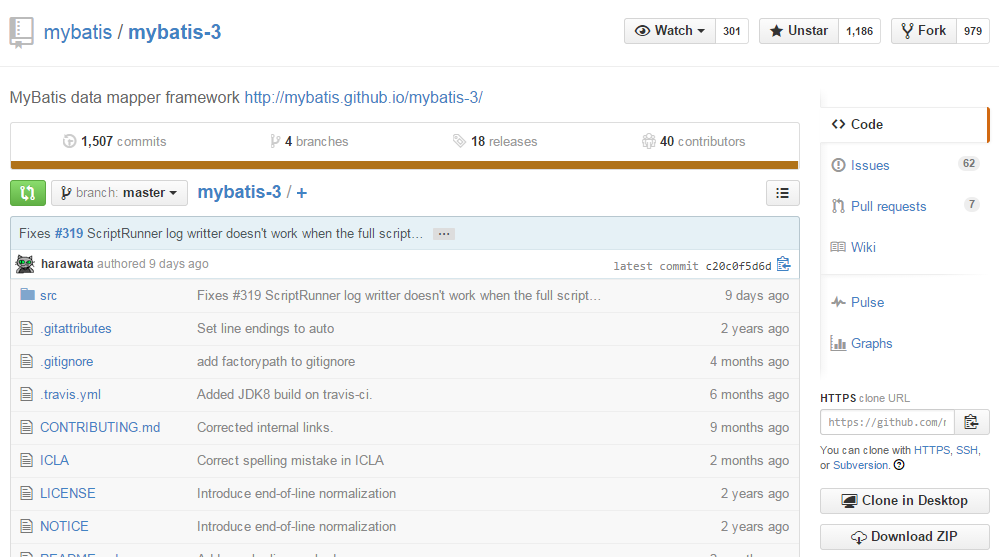This screenshot has width=999, height=557.
Task: Click the Issues exclamation icon in sidebar
Action: pos(838,165)
